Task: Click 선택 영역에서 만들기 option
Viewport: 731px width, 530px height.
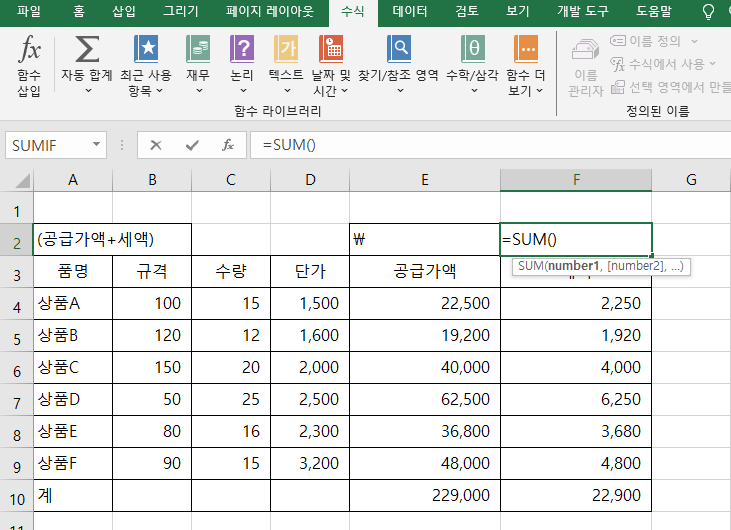Action: (x=670, y=87)
